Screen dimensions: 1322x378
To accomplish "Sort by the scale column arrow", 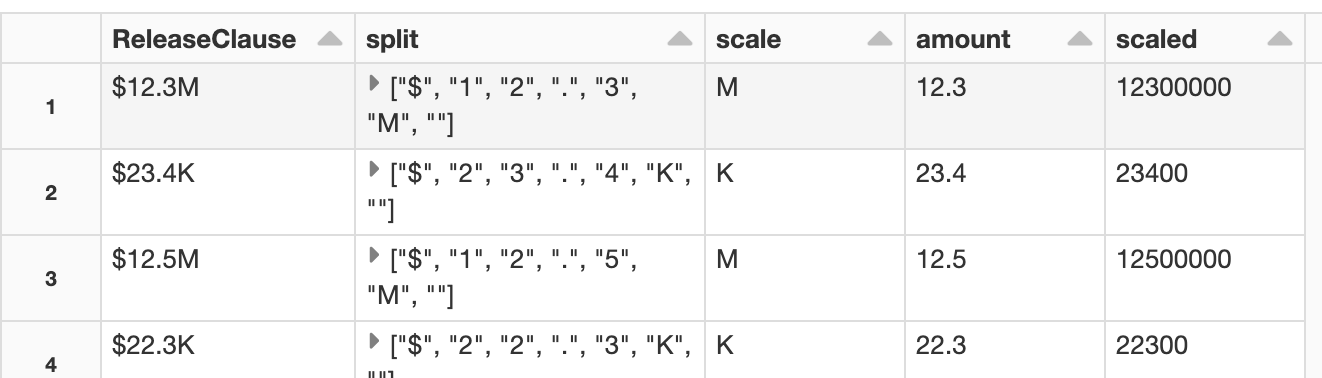I will click(x=880, y=40).
